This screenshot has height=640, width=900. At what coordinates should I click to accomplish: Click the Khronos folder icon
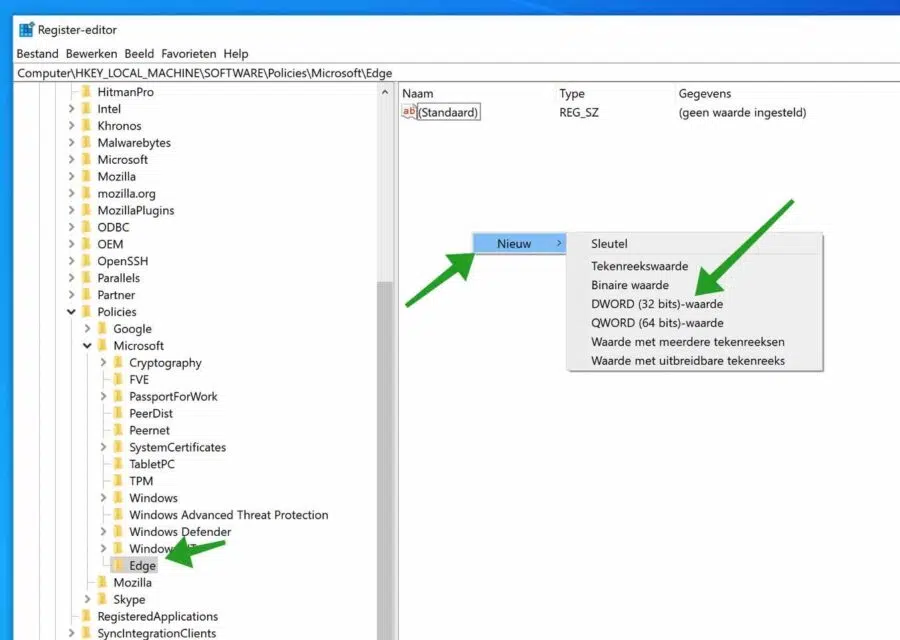[87, 126]
